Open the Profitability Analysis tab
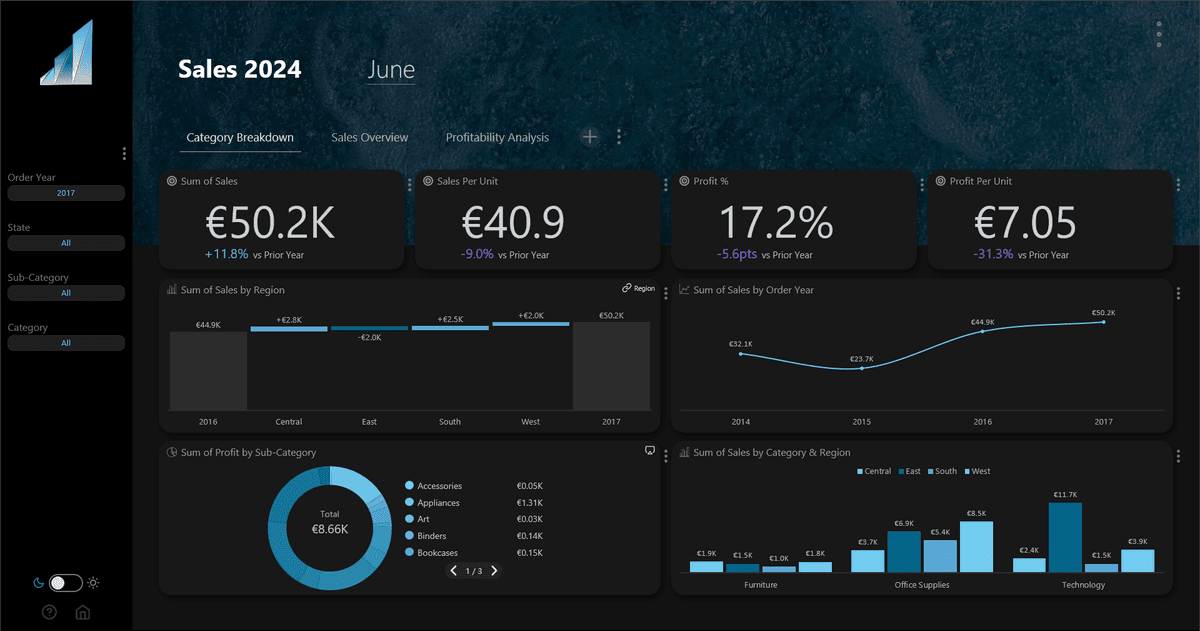 [497, 137]
